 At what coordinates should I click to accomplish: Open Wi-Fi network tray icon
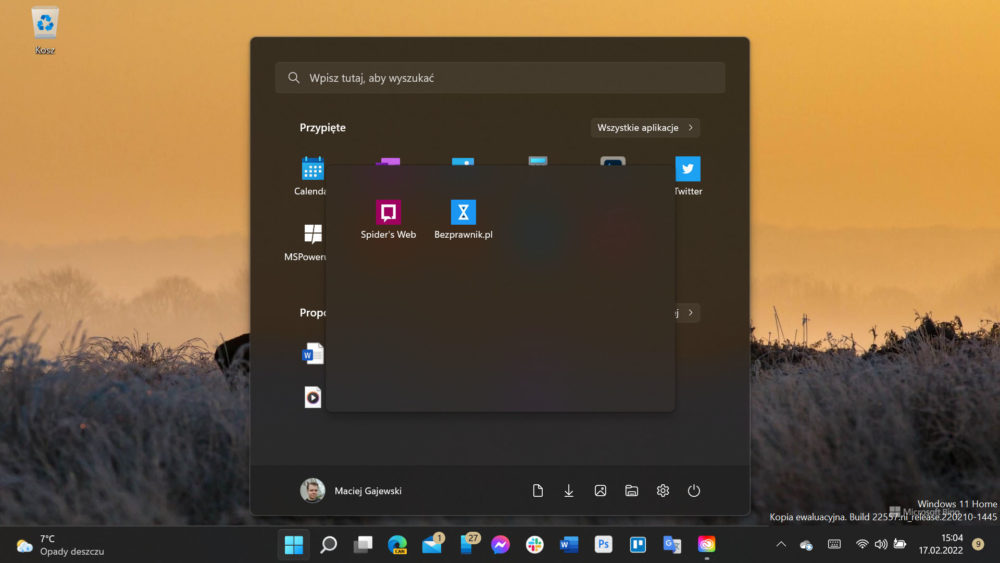point(862,545)
